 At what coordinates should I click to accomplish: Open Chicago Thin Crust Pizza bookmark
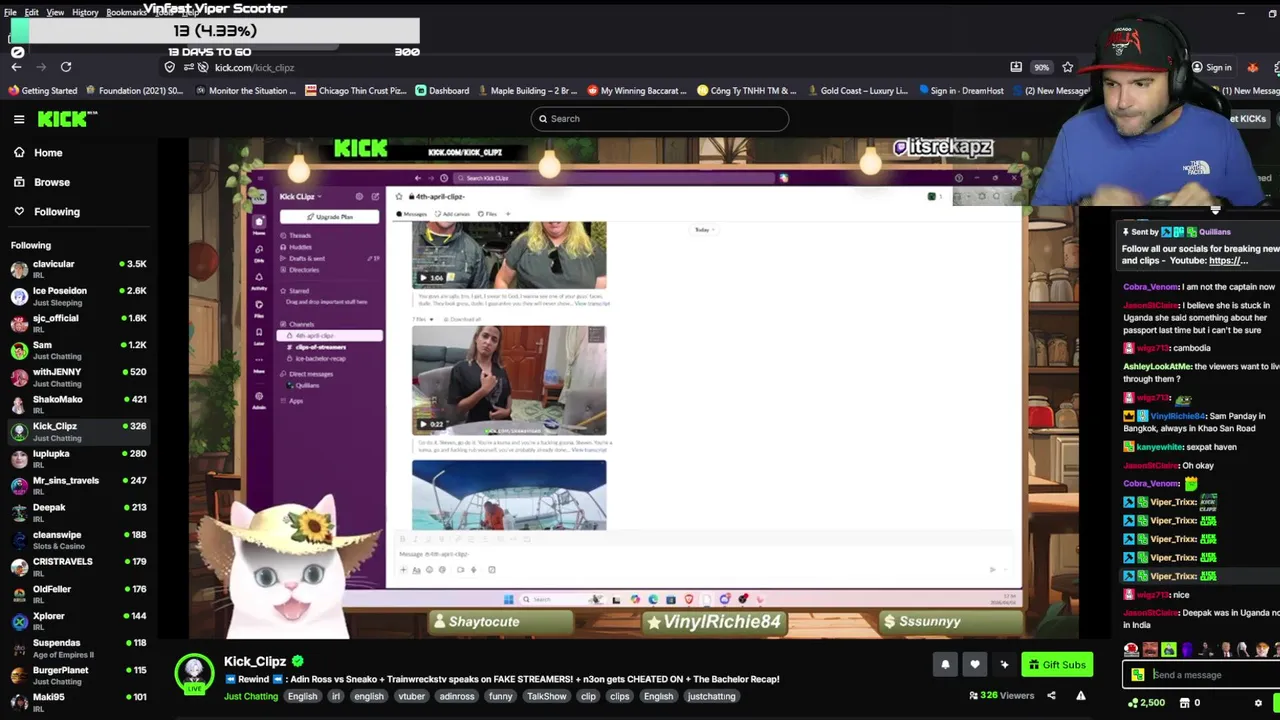pos(355,91)
